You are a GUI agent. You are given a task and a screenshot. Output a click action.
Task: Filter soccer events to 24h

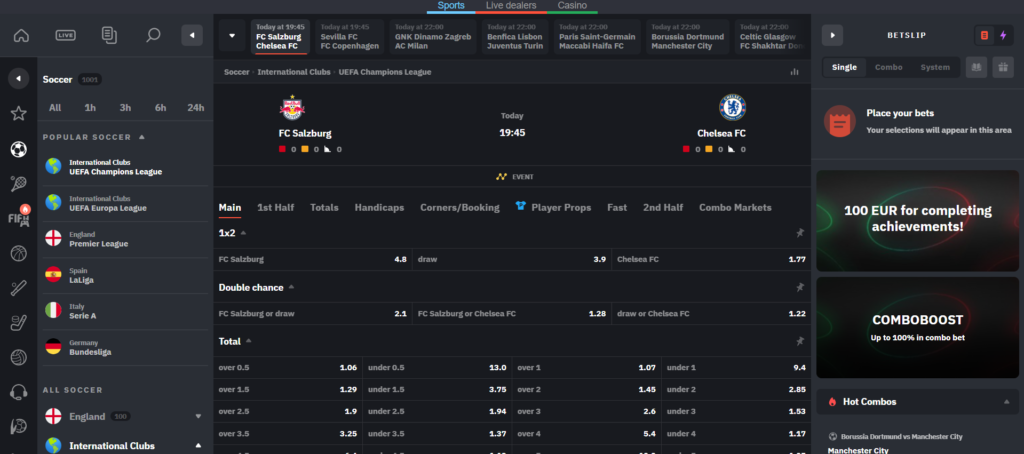(195, 108)
